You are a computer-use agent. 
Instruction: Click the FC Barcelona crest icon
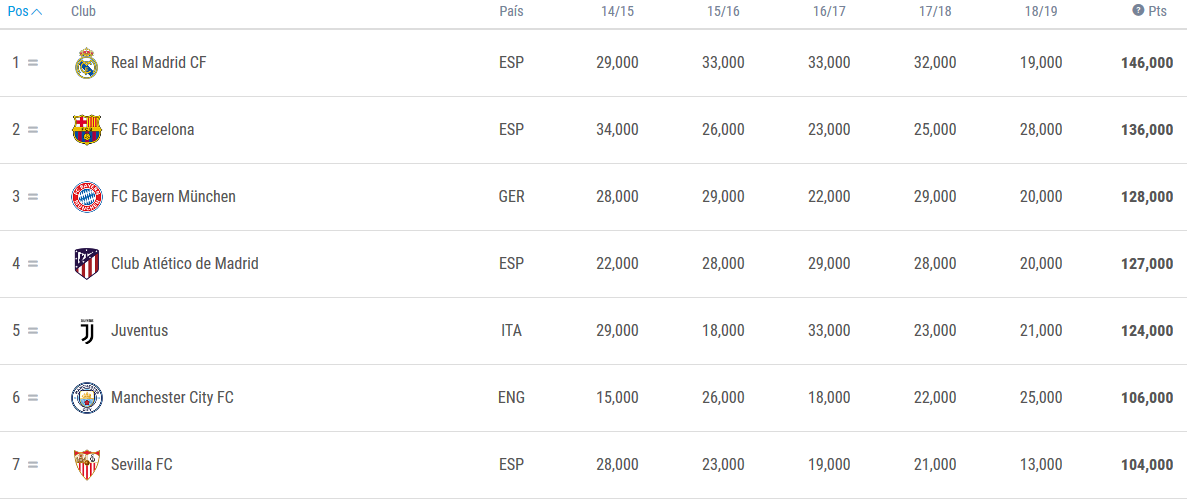[x=86, y=130]
